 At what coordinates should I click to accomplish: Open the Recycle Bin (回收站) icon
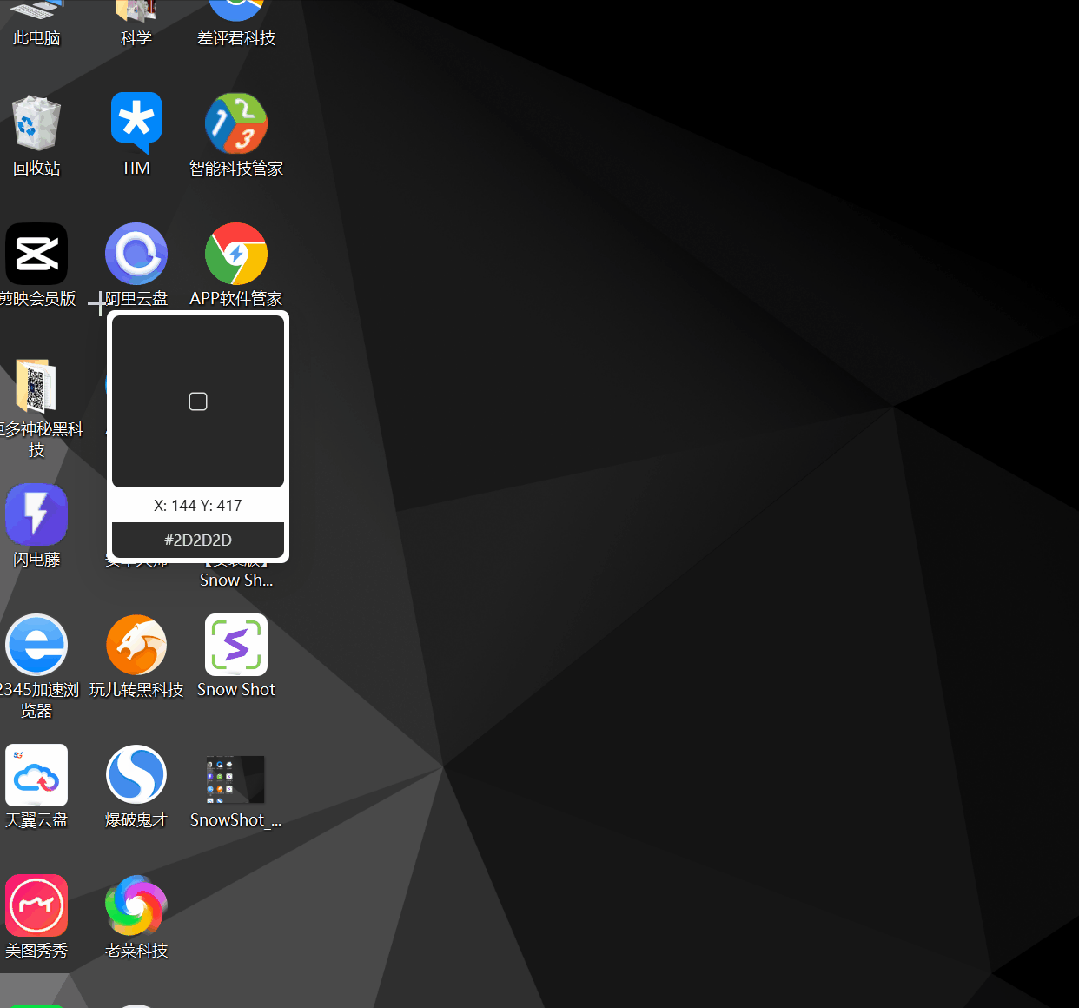click(x=36, y=124)
